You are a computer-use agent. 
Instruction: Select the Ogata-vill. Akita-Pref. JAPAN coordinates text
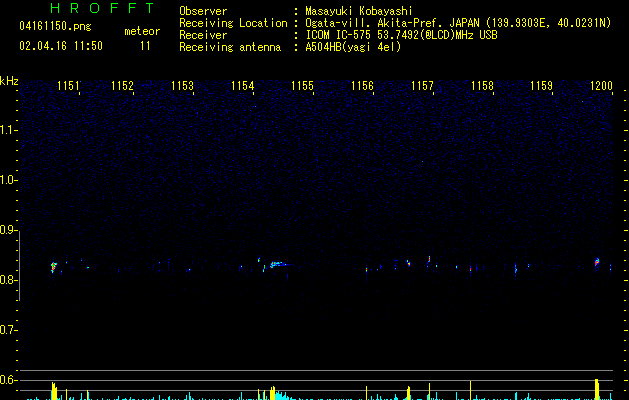[x=458, y=23]
